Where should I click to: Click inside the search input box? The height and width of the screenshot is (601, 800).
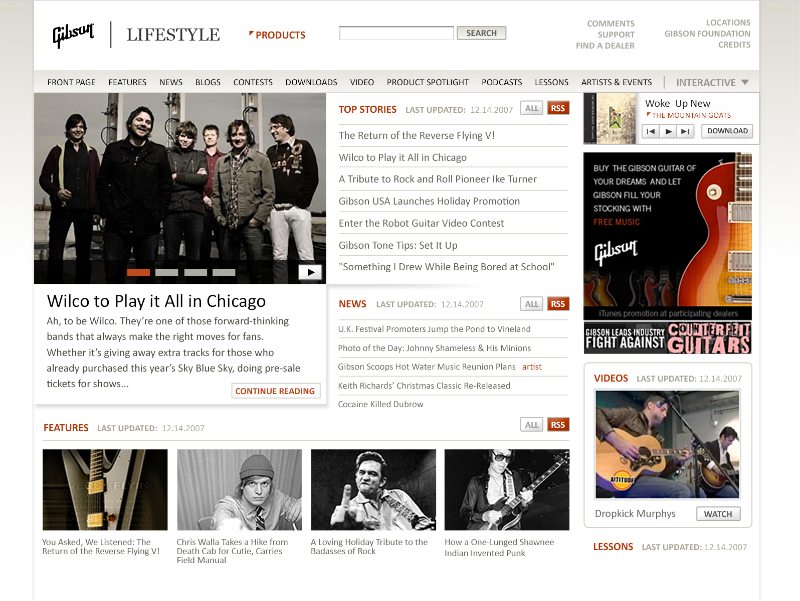coord(395,32)
